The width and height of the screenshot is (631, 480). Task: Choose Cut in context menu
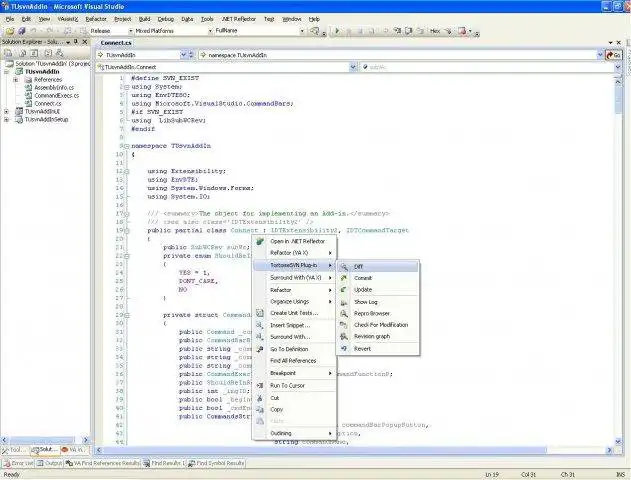294,398
